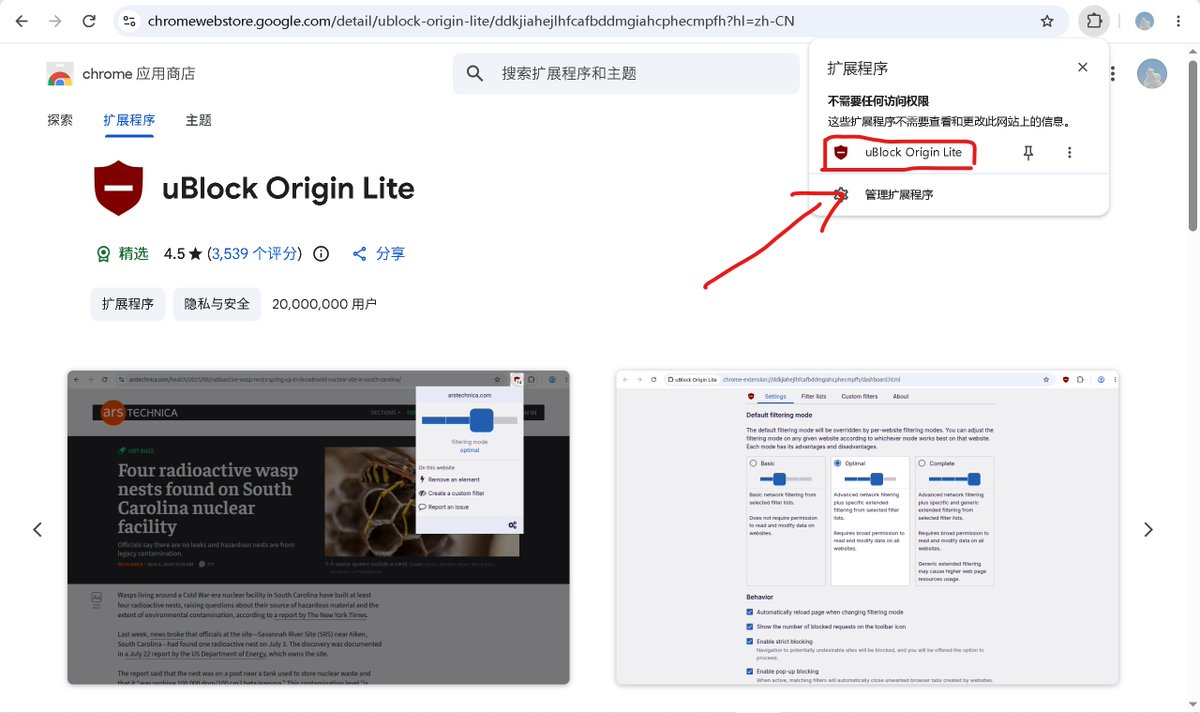The image size is (1200, 713).
Task: Bookmark this page with the star icon
Action: 1047,21
